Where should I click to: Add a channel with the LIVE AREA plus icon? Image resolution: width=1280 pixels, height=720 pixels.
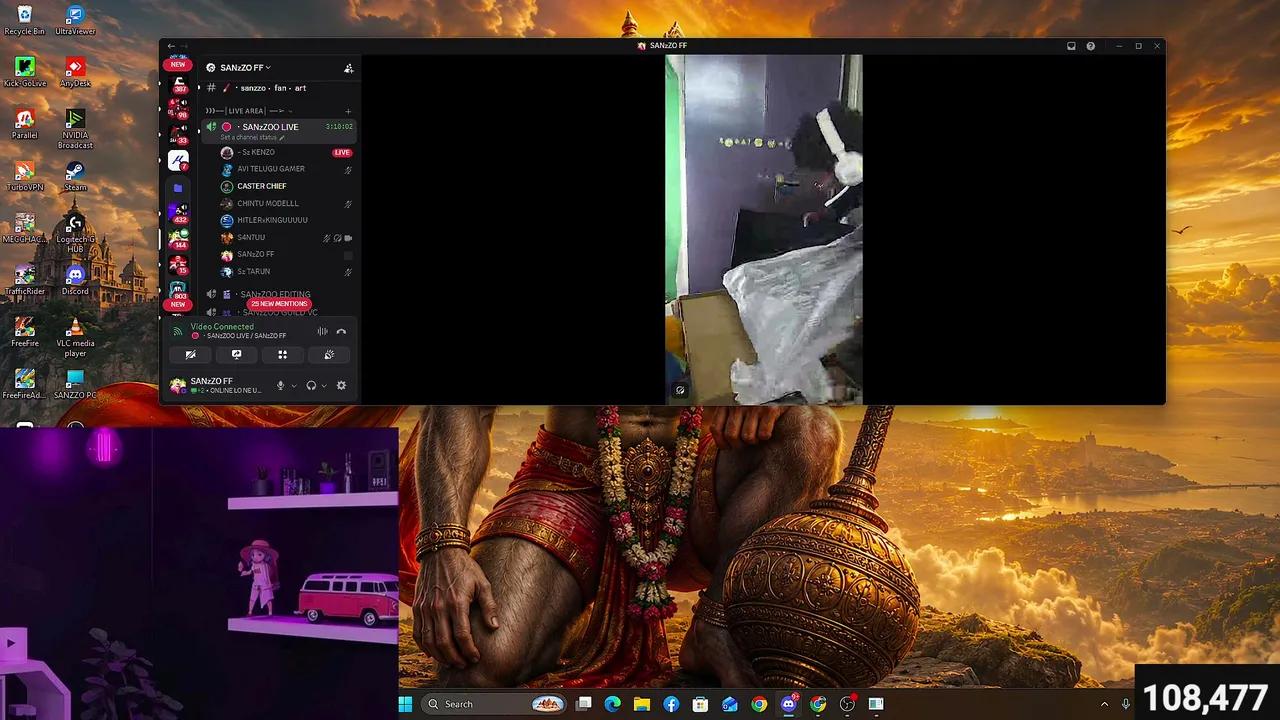tap(348, 111)
